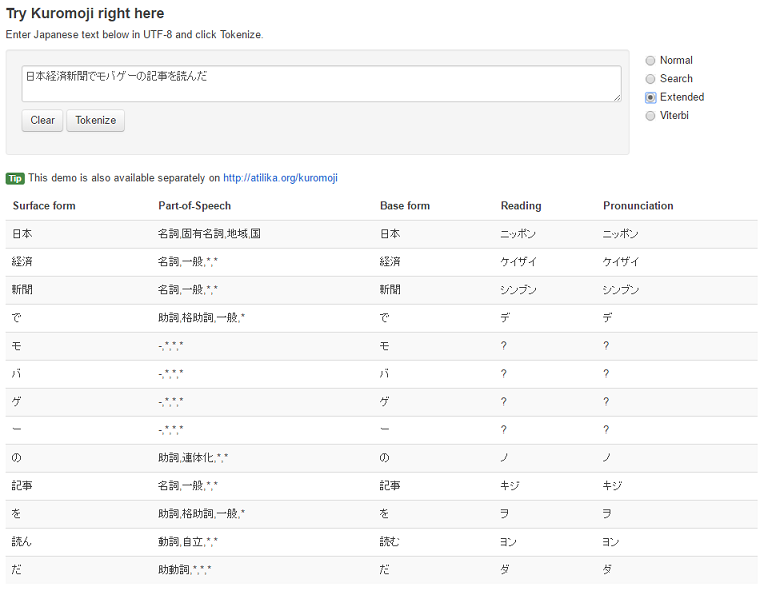Click the Tokenize button

coord(95,120)
